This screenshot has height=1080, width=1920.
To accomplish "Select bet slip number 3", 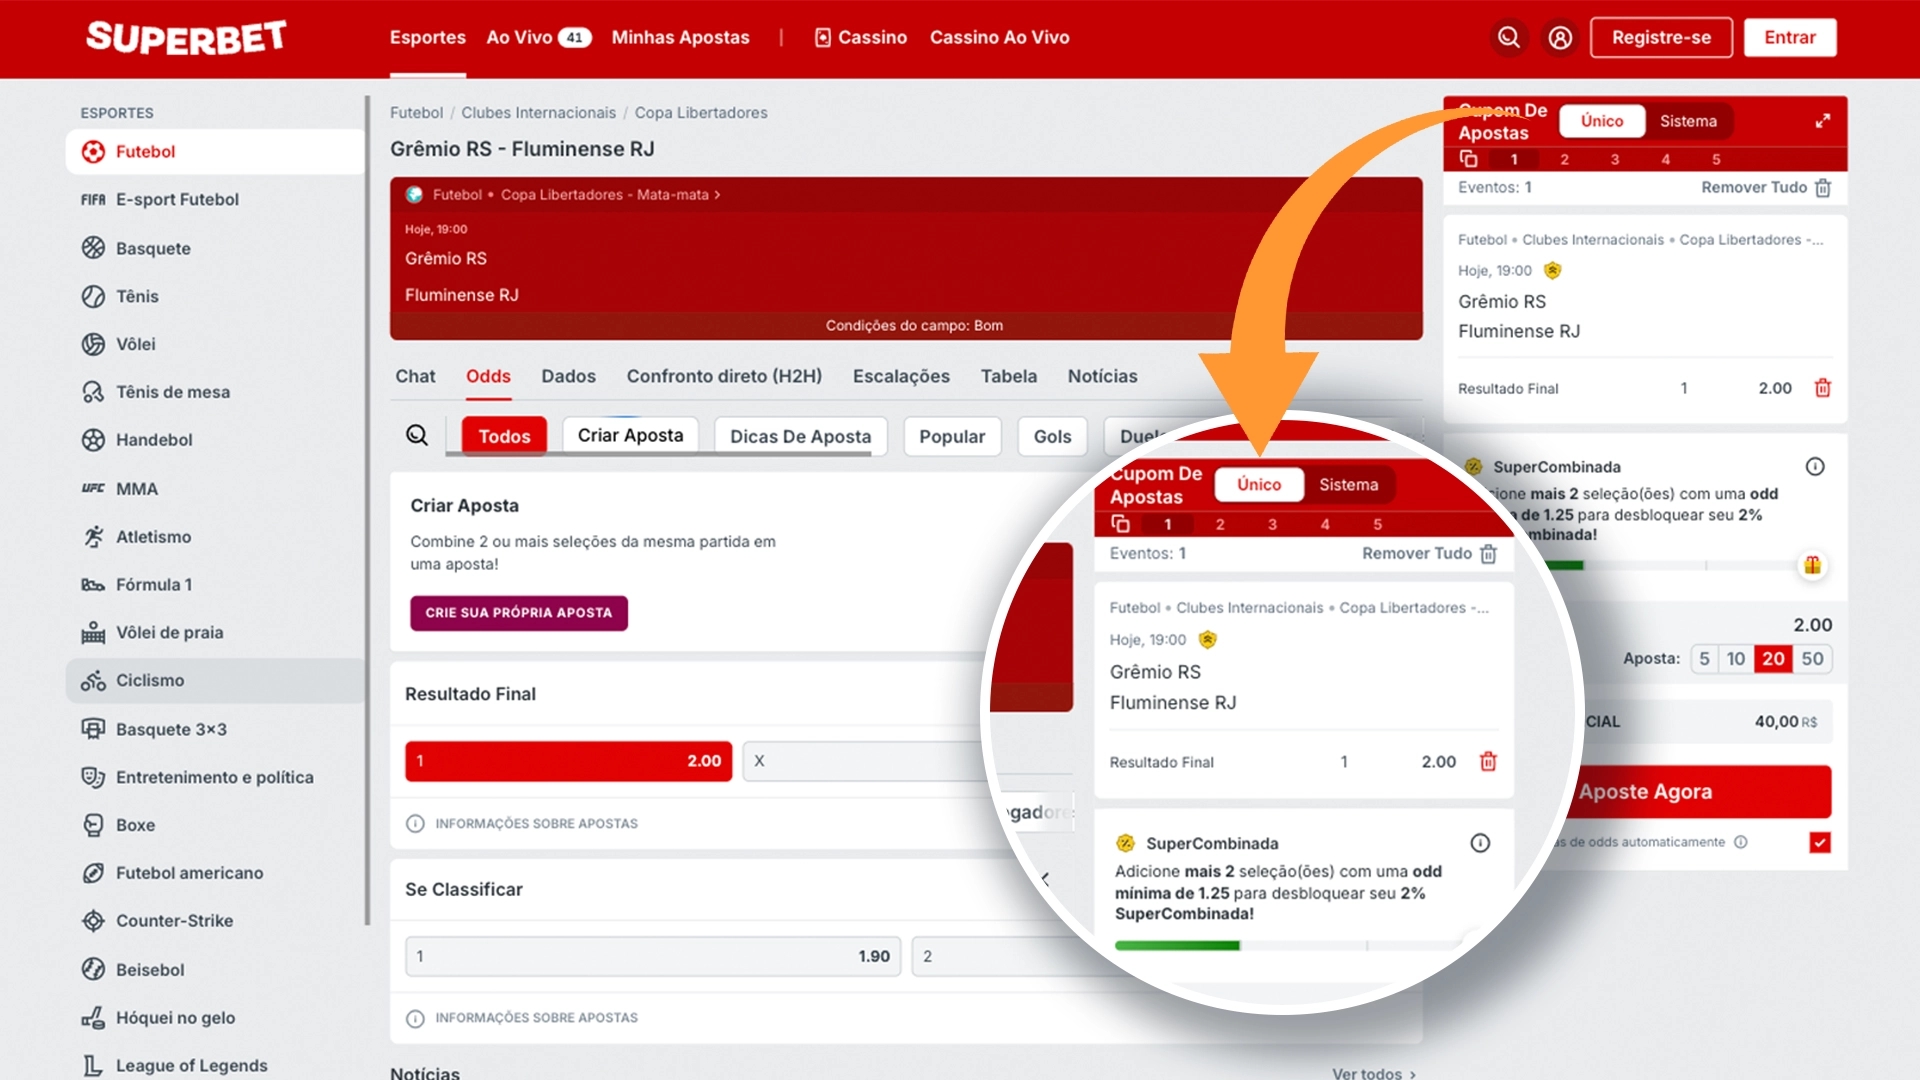I will (x=1615, y=159).
